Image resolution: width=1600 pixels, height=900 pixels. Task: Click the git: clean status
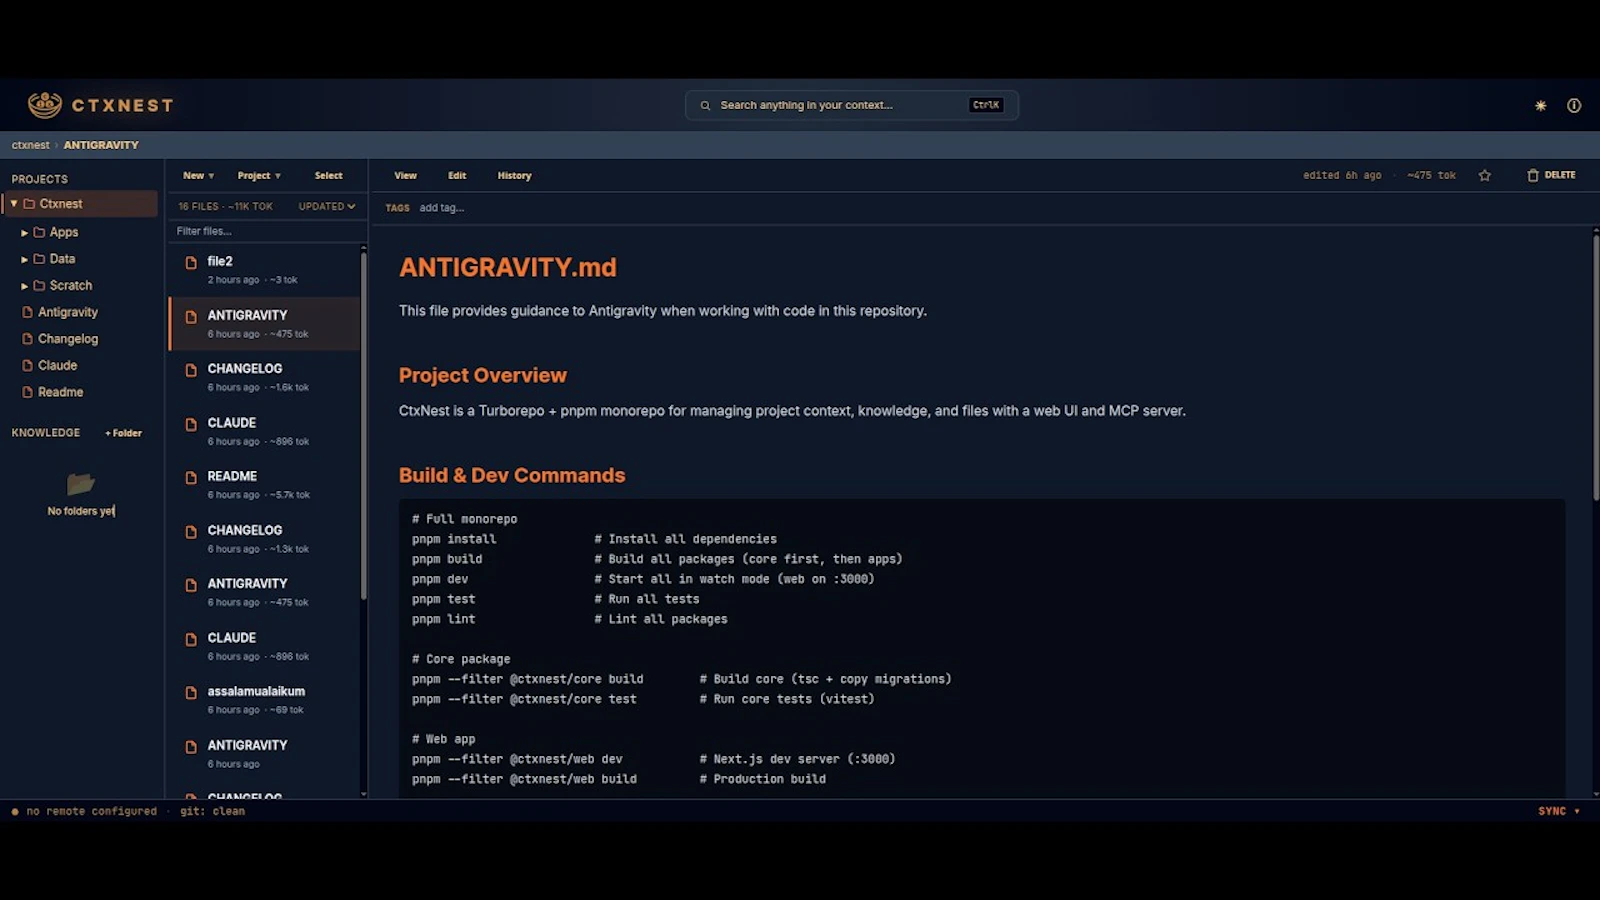[212, 811]
